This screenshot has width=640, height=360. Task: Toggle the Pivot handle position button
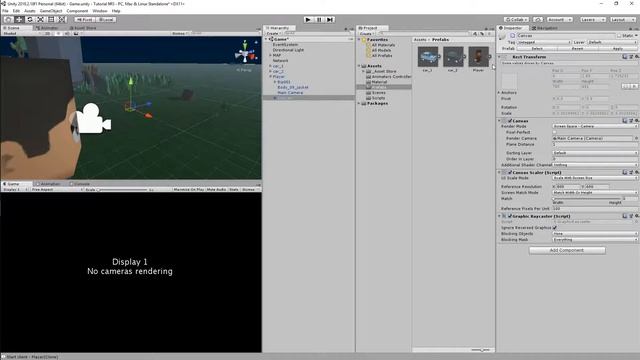click(x=84, y=19)
